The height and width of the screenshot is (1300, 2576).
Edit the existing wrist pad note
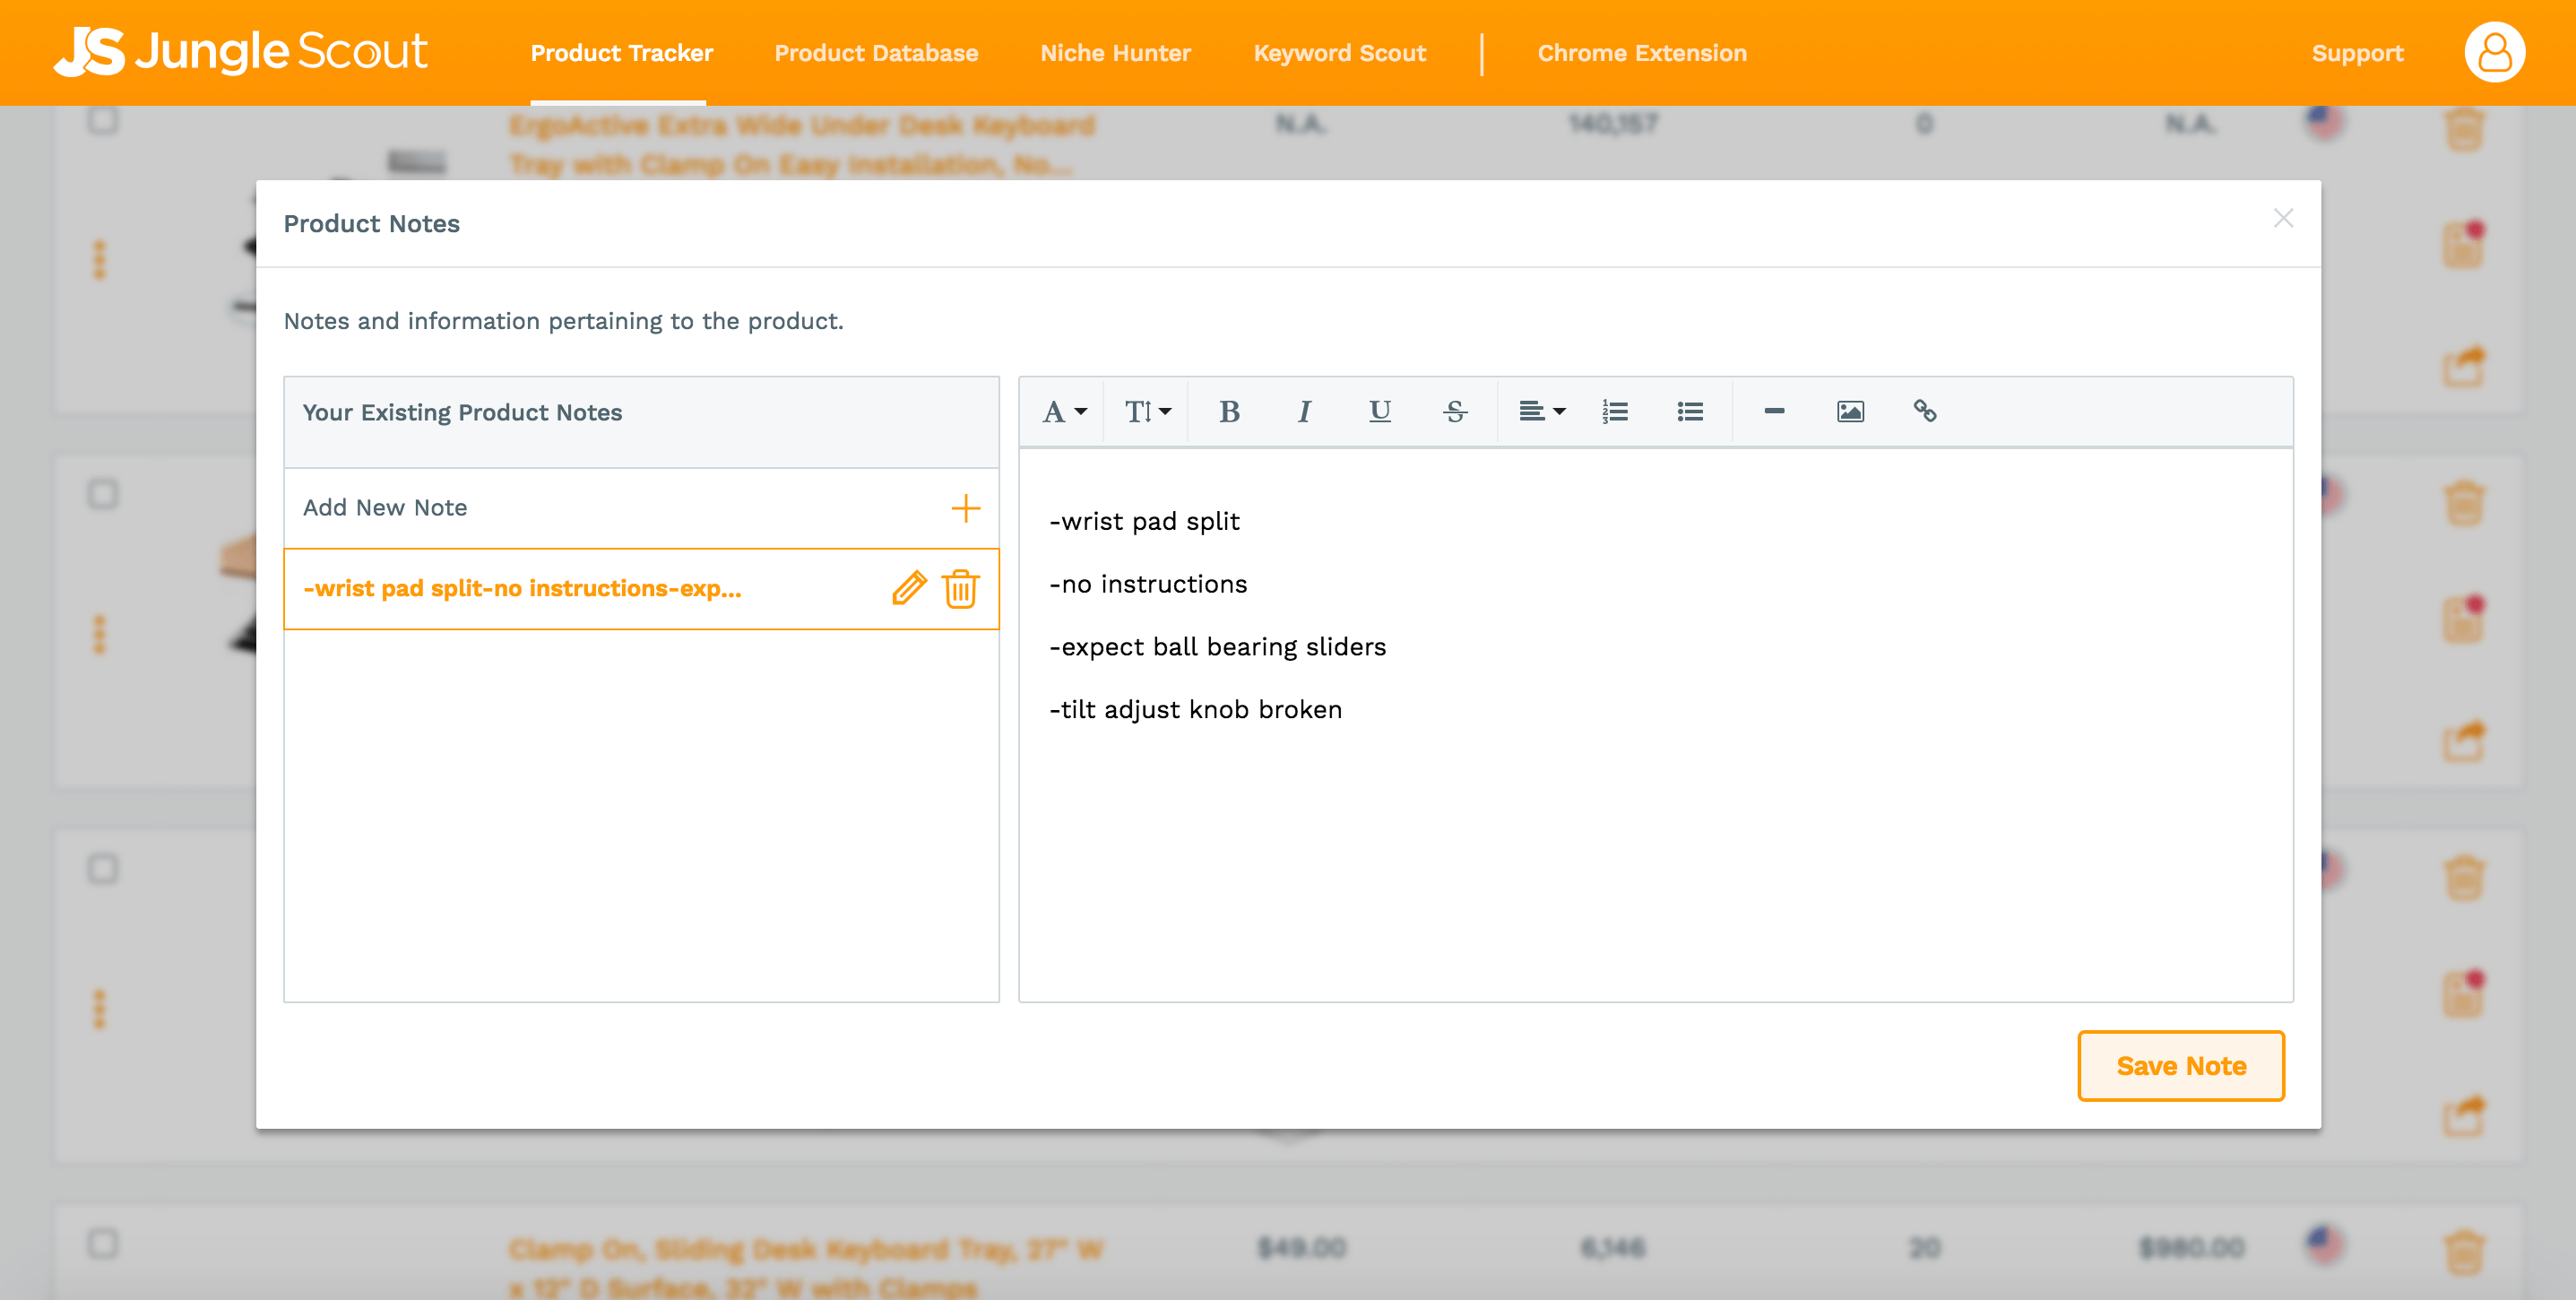(909, 588)
